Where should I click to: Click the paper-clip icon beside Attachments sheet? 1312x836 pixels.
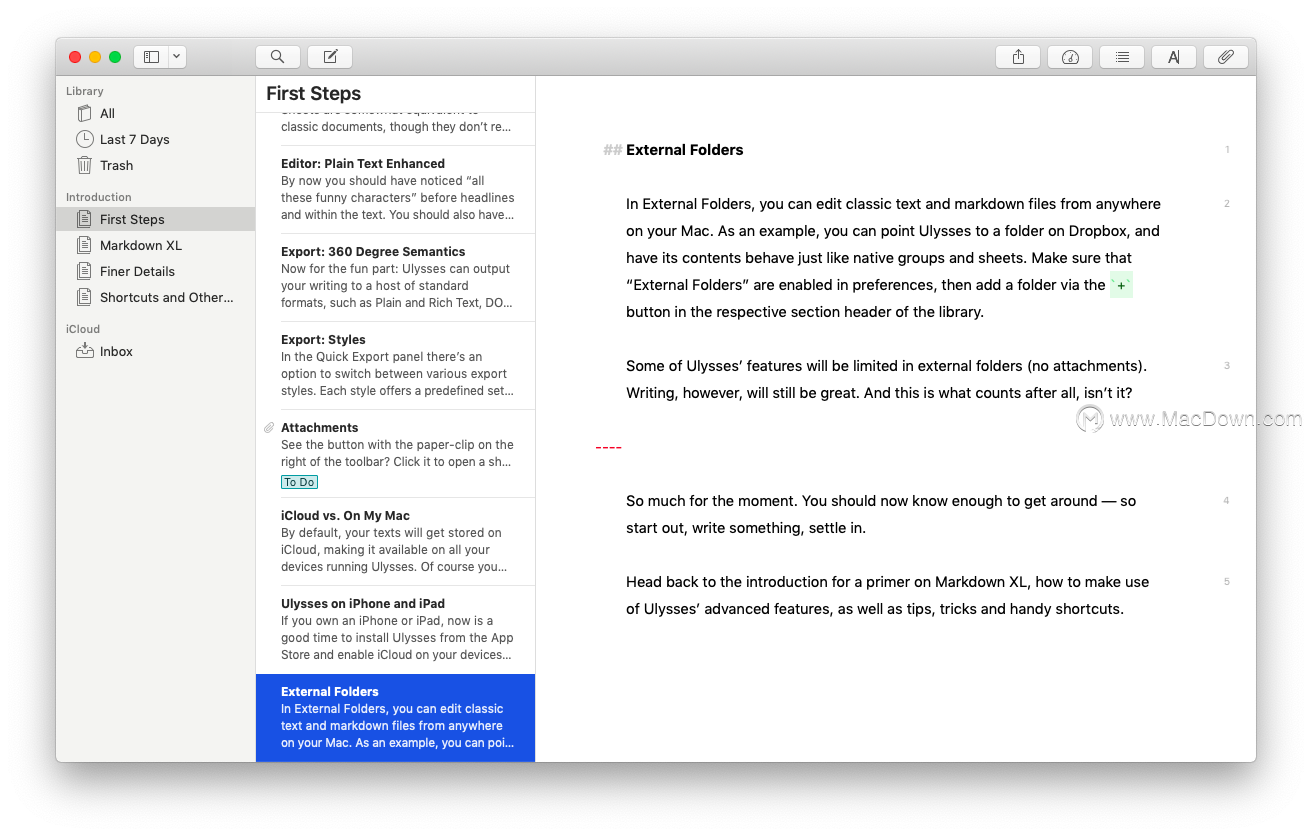point(269,428)
